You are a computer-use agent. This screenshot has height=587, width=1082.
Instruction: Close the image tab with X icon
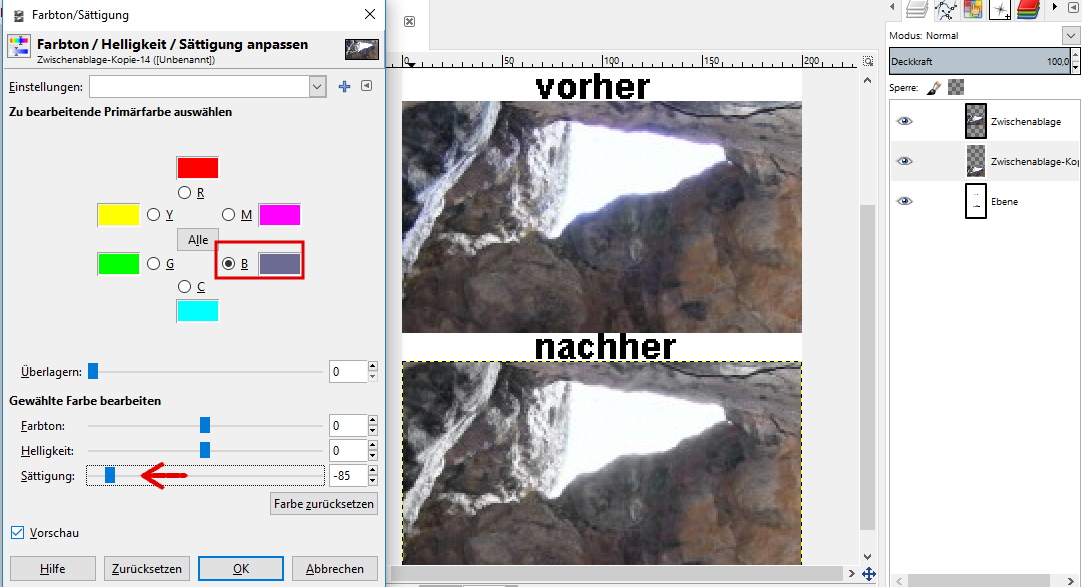pyautogui.click(x=409, y=21)
